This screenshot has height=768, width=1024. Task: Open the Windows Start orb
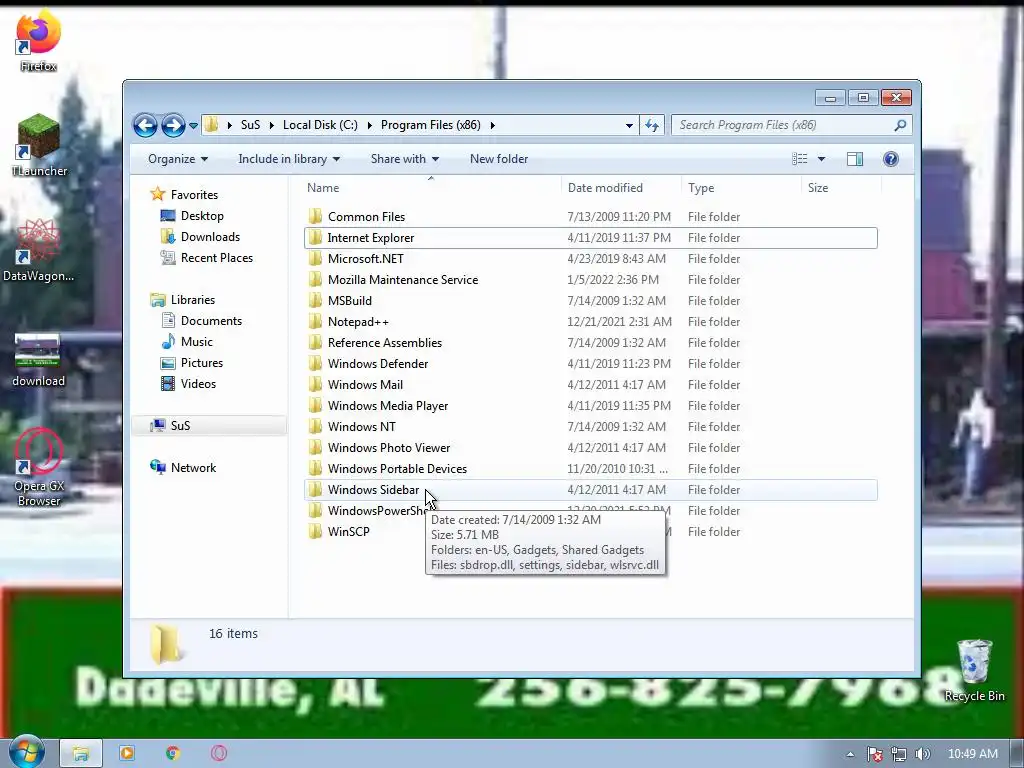click(x=26, y=751)
